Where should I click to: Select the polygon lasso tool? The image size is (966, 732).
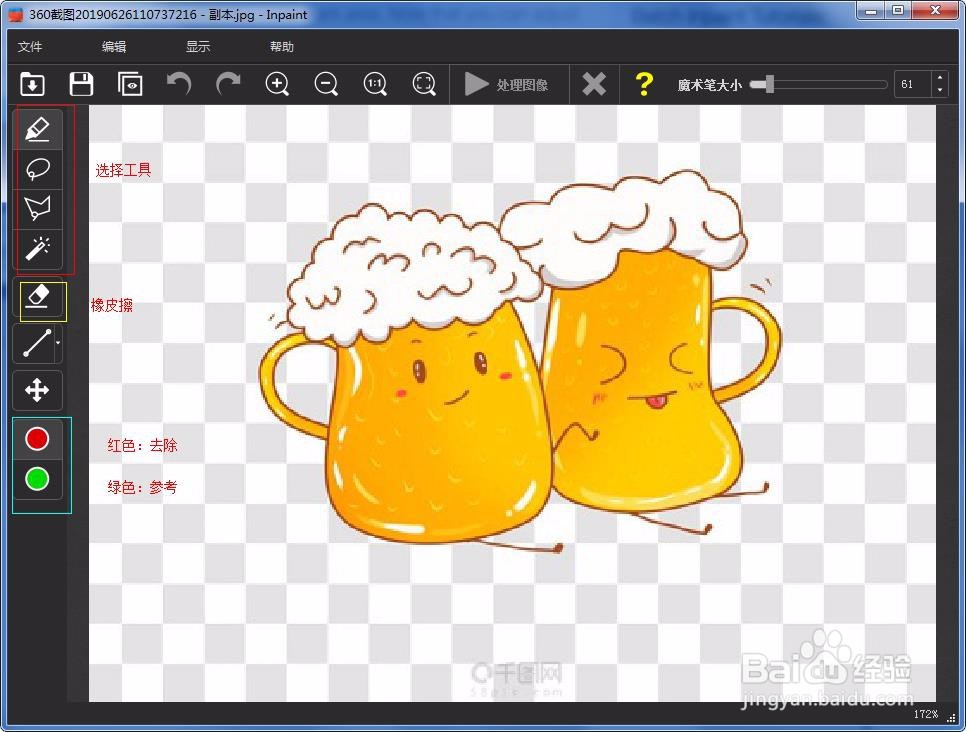37,209
